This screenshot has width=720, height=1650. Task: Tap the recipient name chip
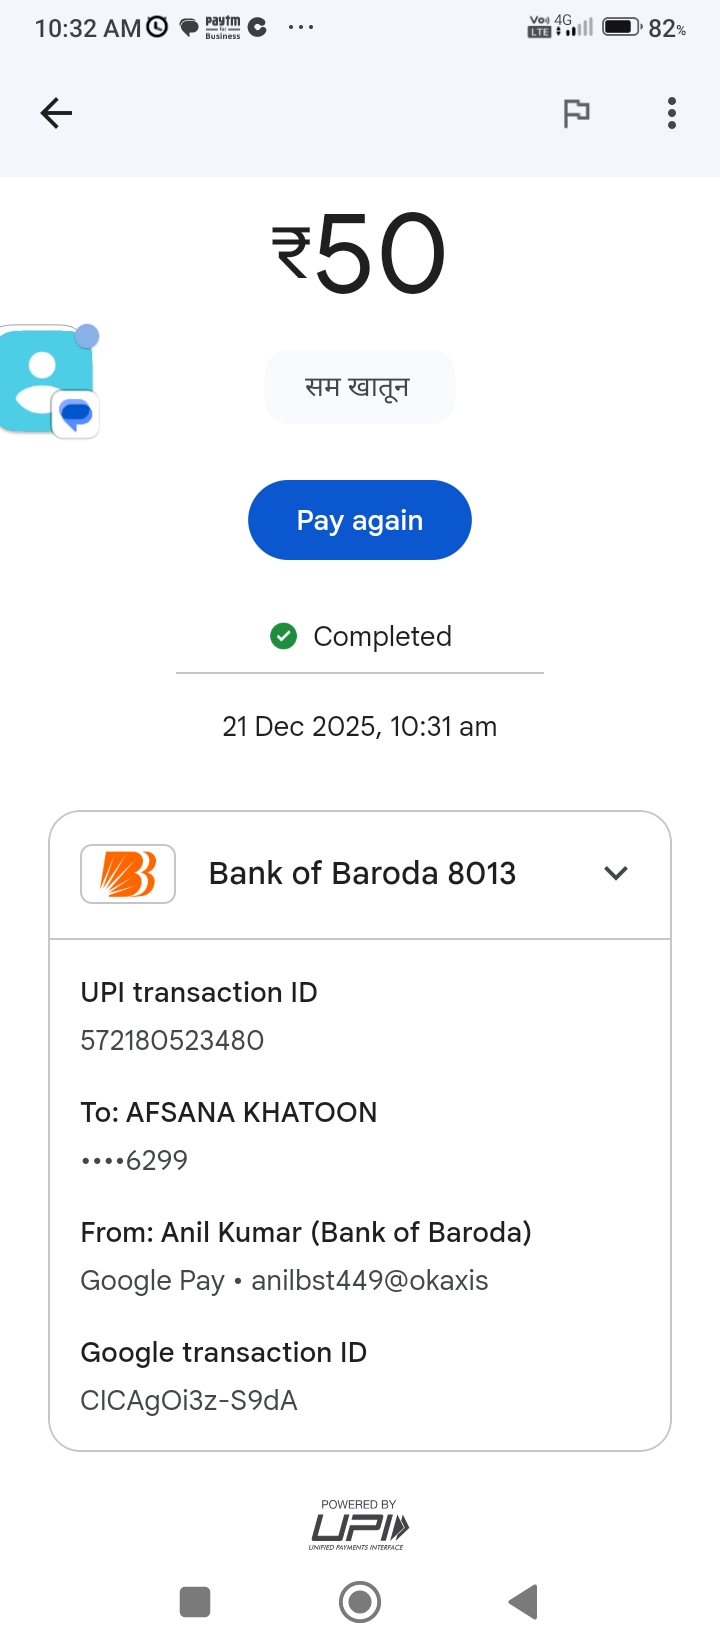[359, 387]
